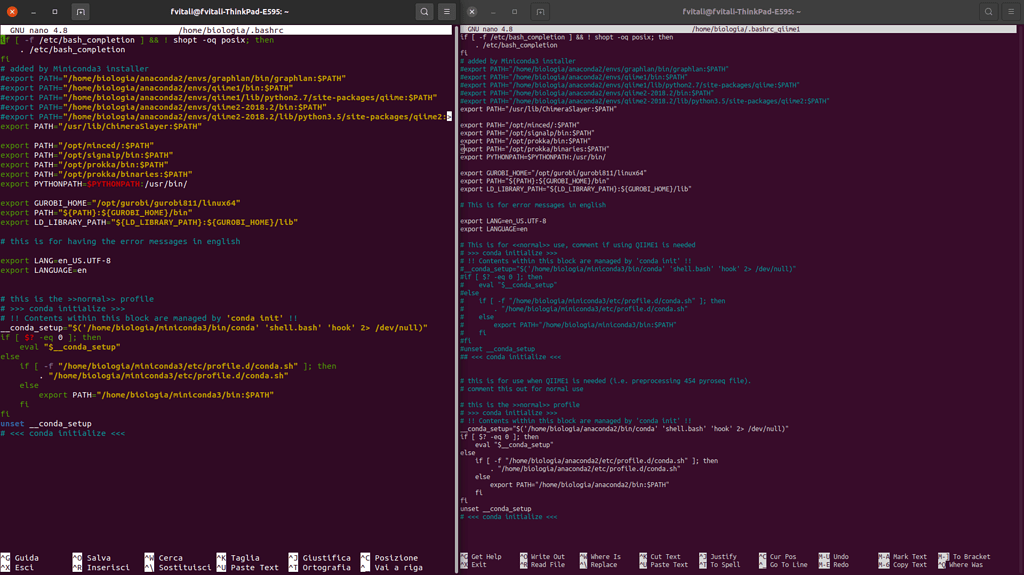Viewport: 1024px width, 575px height.
Task: Minimize the left terminal window
Action: (x=32, y=12)
